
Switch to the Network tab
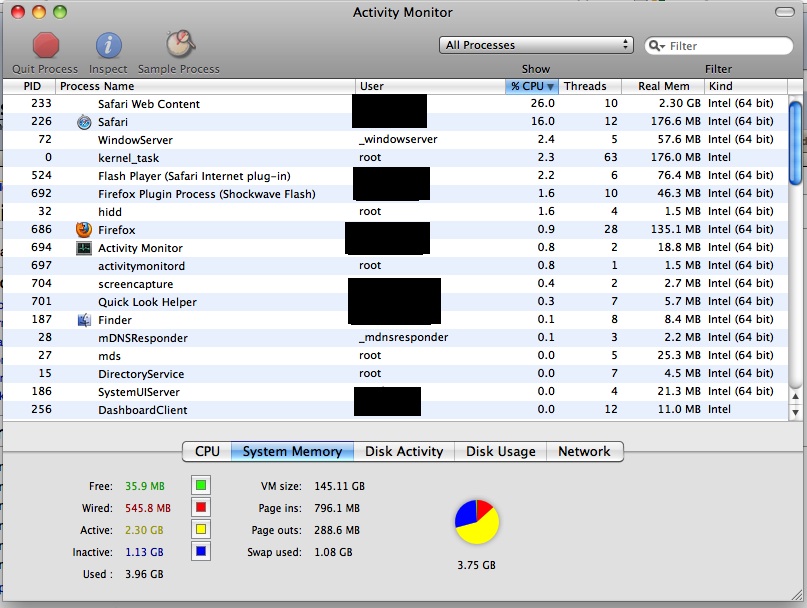coord(585,451)
